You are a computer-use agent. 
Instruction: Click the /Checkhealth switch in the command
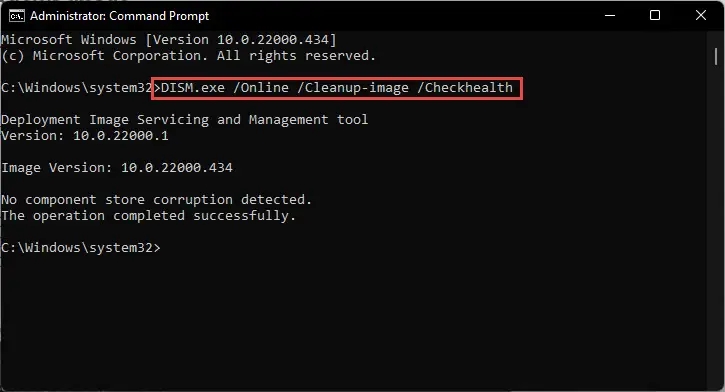click(465, 87)
